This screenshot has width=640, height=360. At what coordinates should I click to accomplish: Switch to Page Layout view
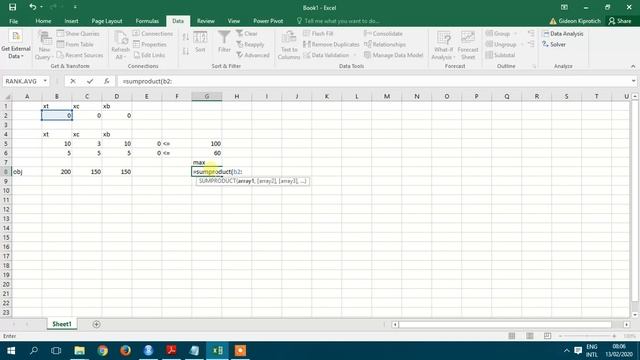pyautogui.click(x=529, y=336)
